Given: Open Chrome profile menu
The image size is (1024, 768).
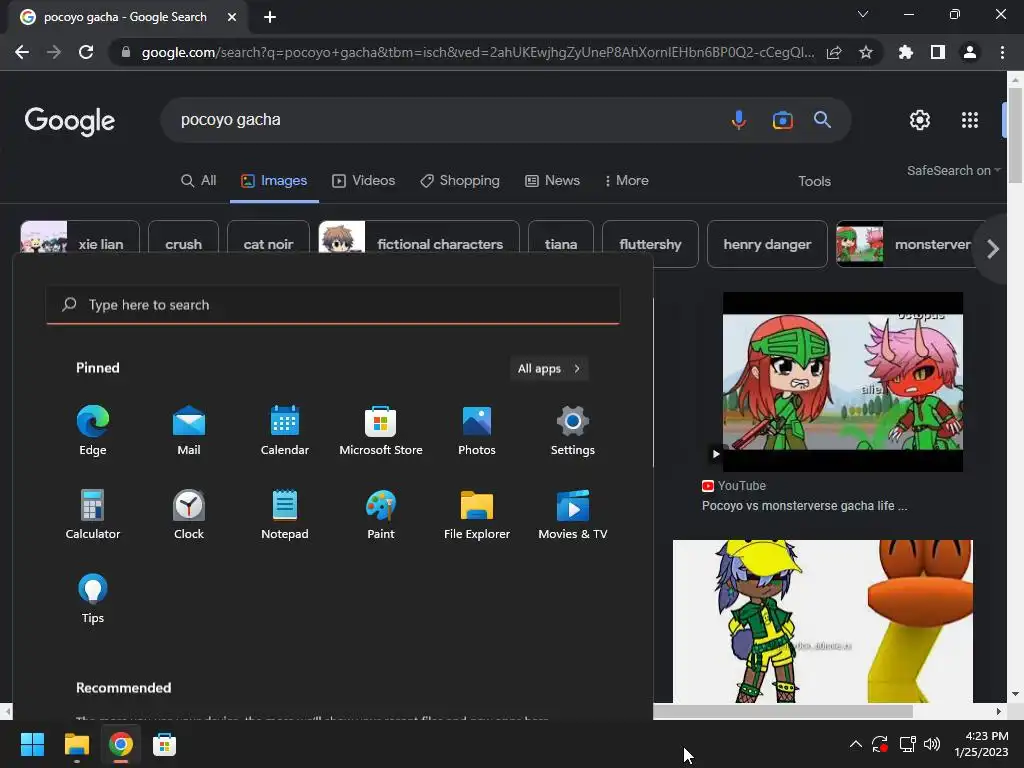Looking at the screenshot, I should click(x=970, y=52).
